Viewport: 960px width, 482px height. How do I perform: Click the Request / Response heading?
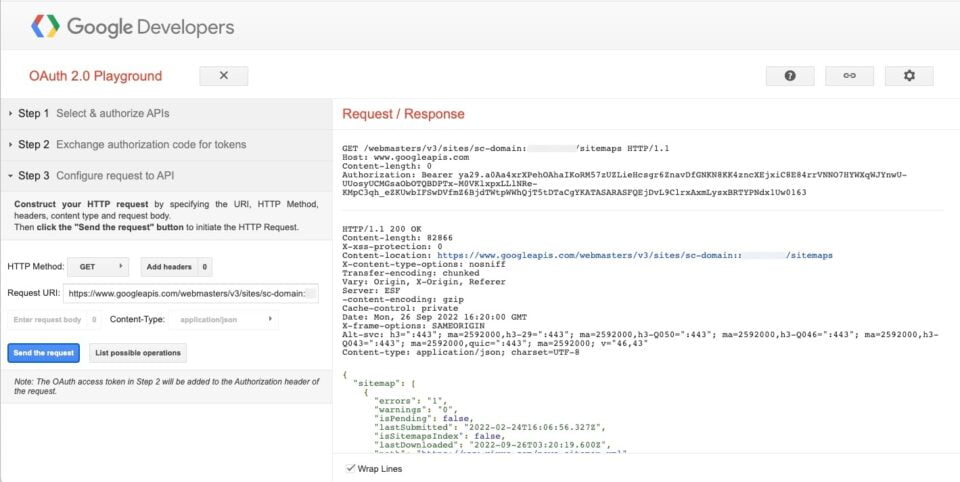(403, 114)
